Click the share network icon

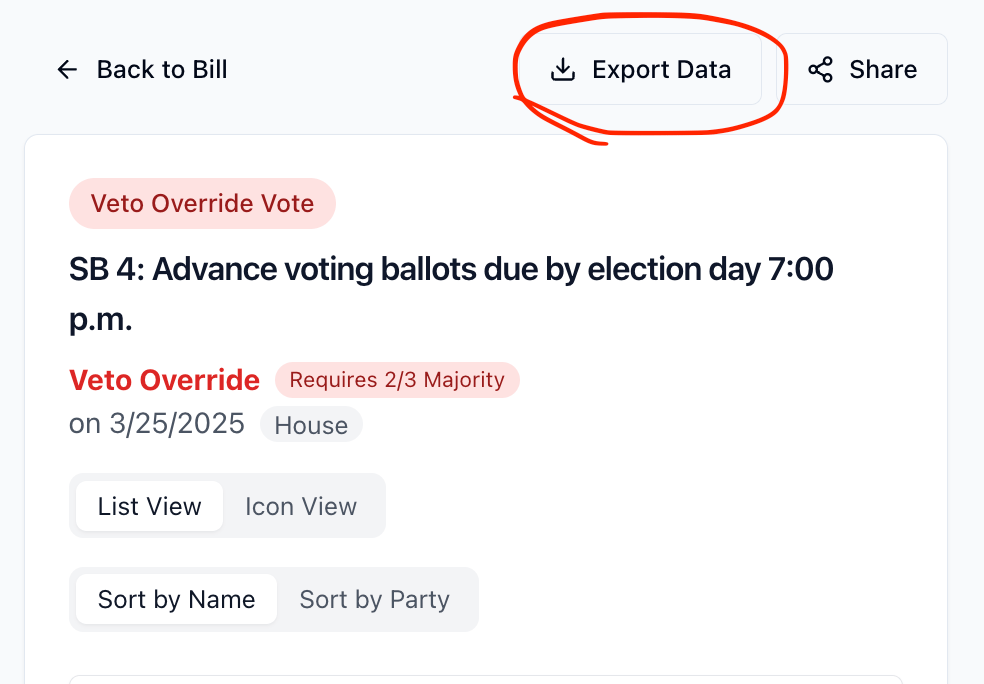point(820,69)
